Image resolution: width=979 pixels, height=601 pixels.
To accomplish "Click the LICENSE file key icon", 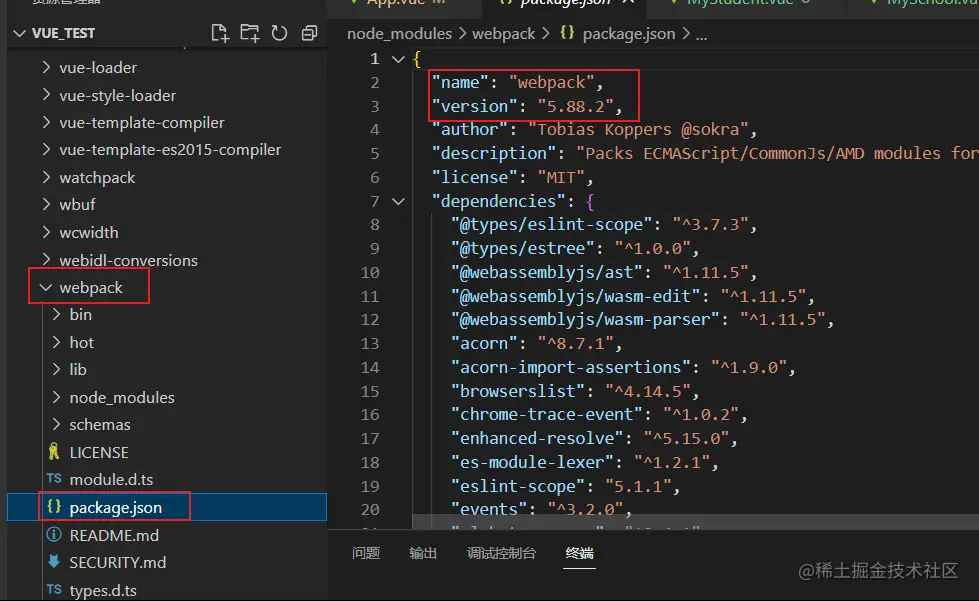I will (x=54, y=451).
